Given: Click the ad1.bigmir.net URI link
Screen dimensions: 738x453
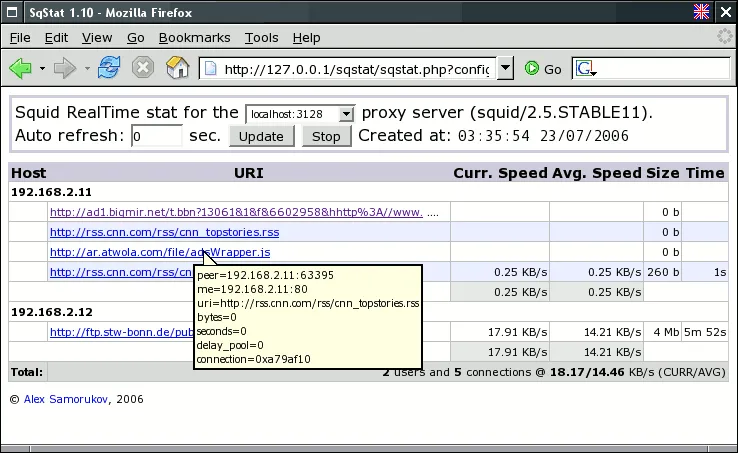Looking at the screenshot, I should (236, 212).
